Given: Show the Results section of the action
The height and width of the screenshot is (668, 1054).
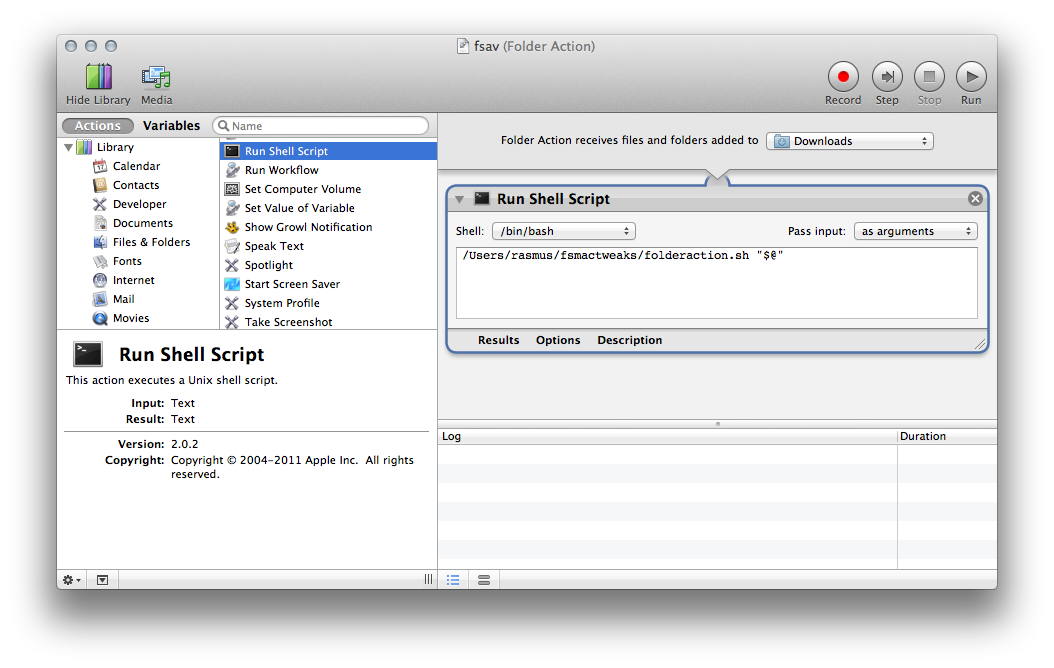Looking at the screenshot, I should pyautogui.click(x=499, y=340).
